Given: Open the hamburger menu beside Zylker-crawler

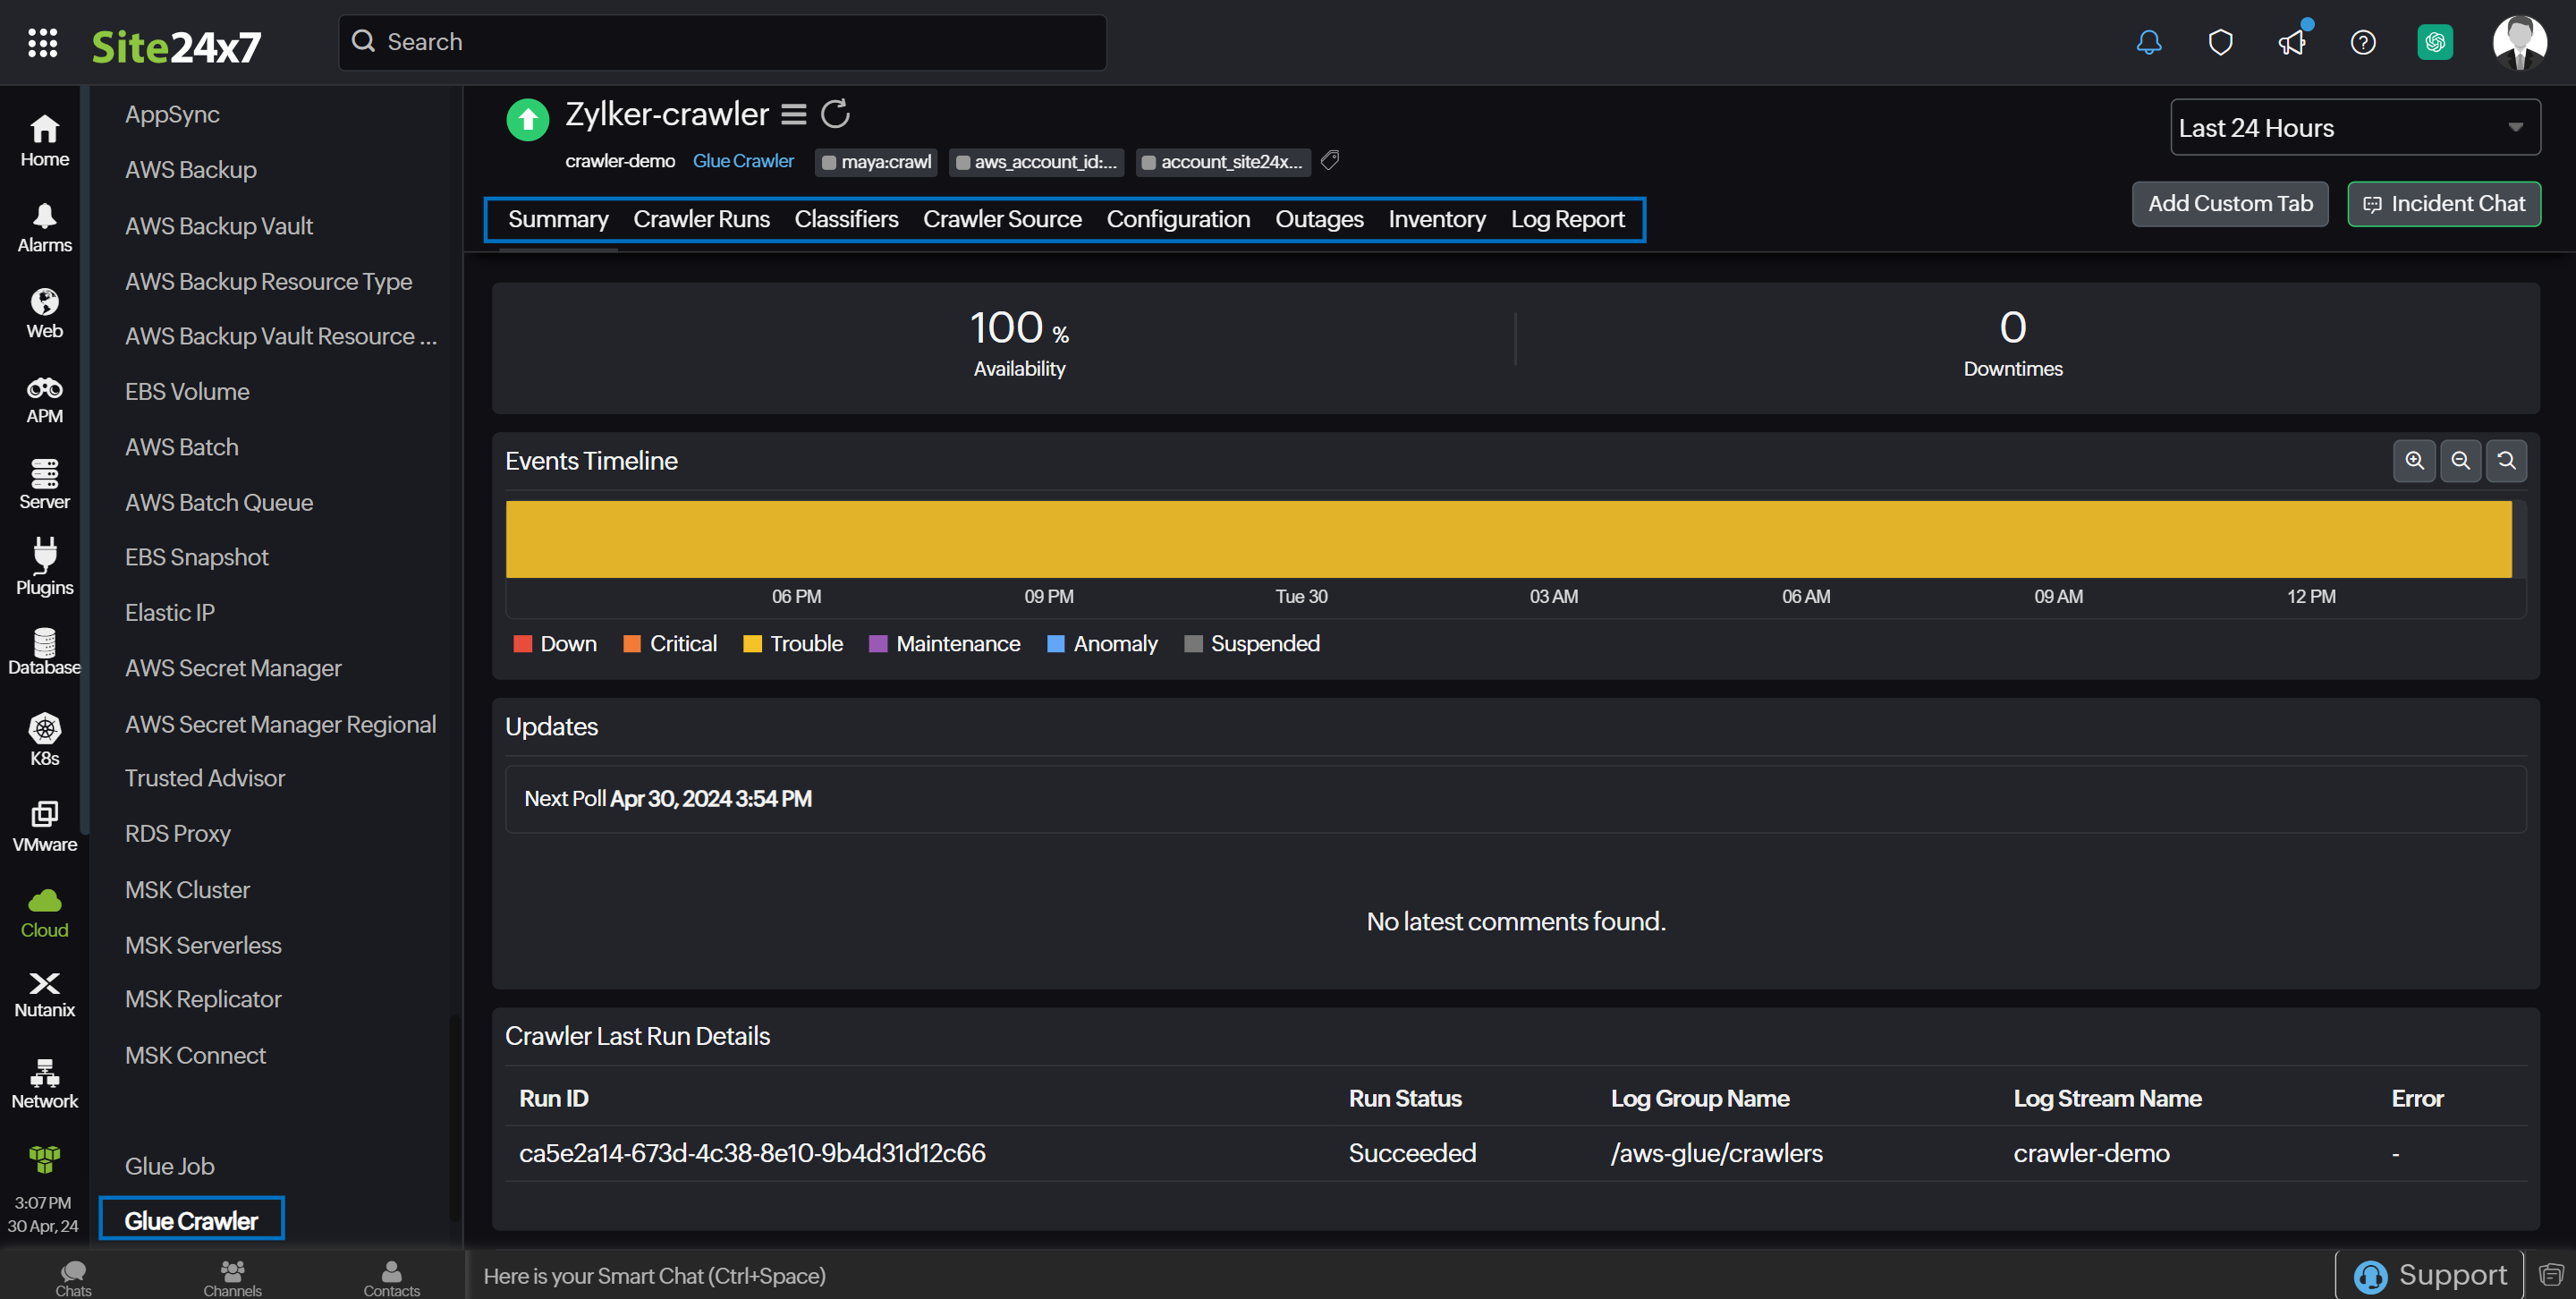Looking at the screenshot, I should point(794,115).
